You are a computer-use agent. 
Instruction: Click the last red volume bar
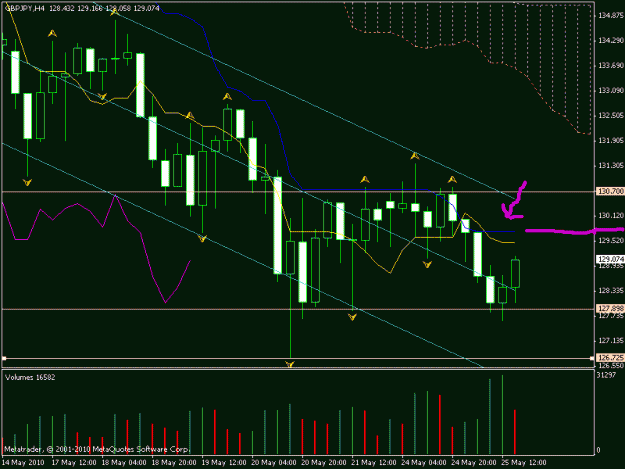click(x=515, y=432)
